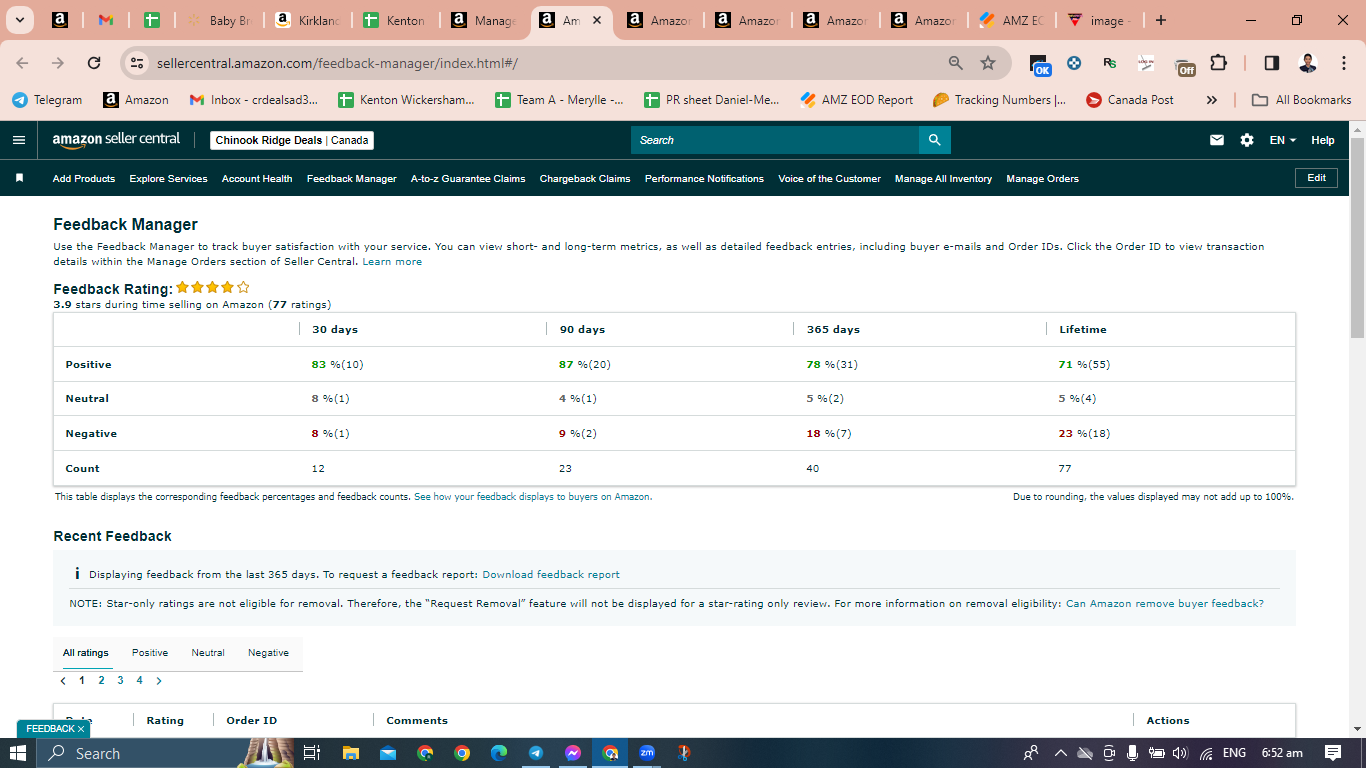Open Telegram from the taskbar
1366x768 pixels.
(536, 753)
